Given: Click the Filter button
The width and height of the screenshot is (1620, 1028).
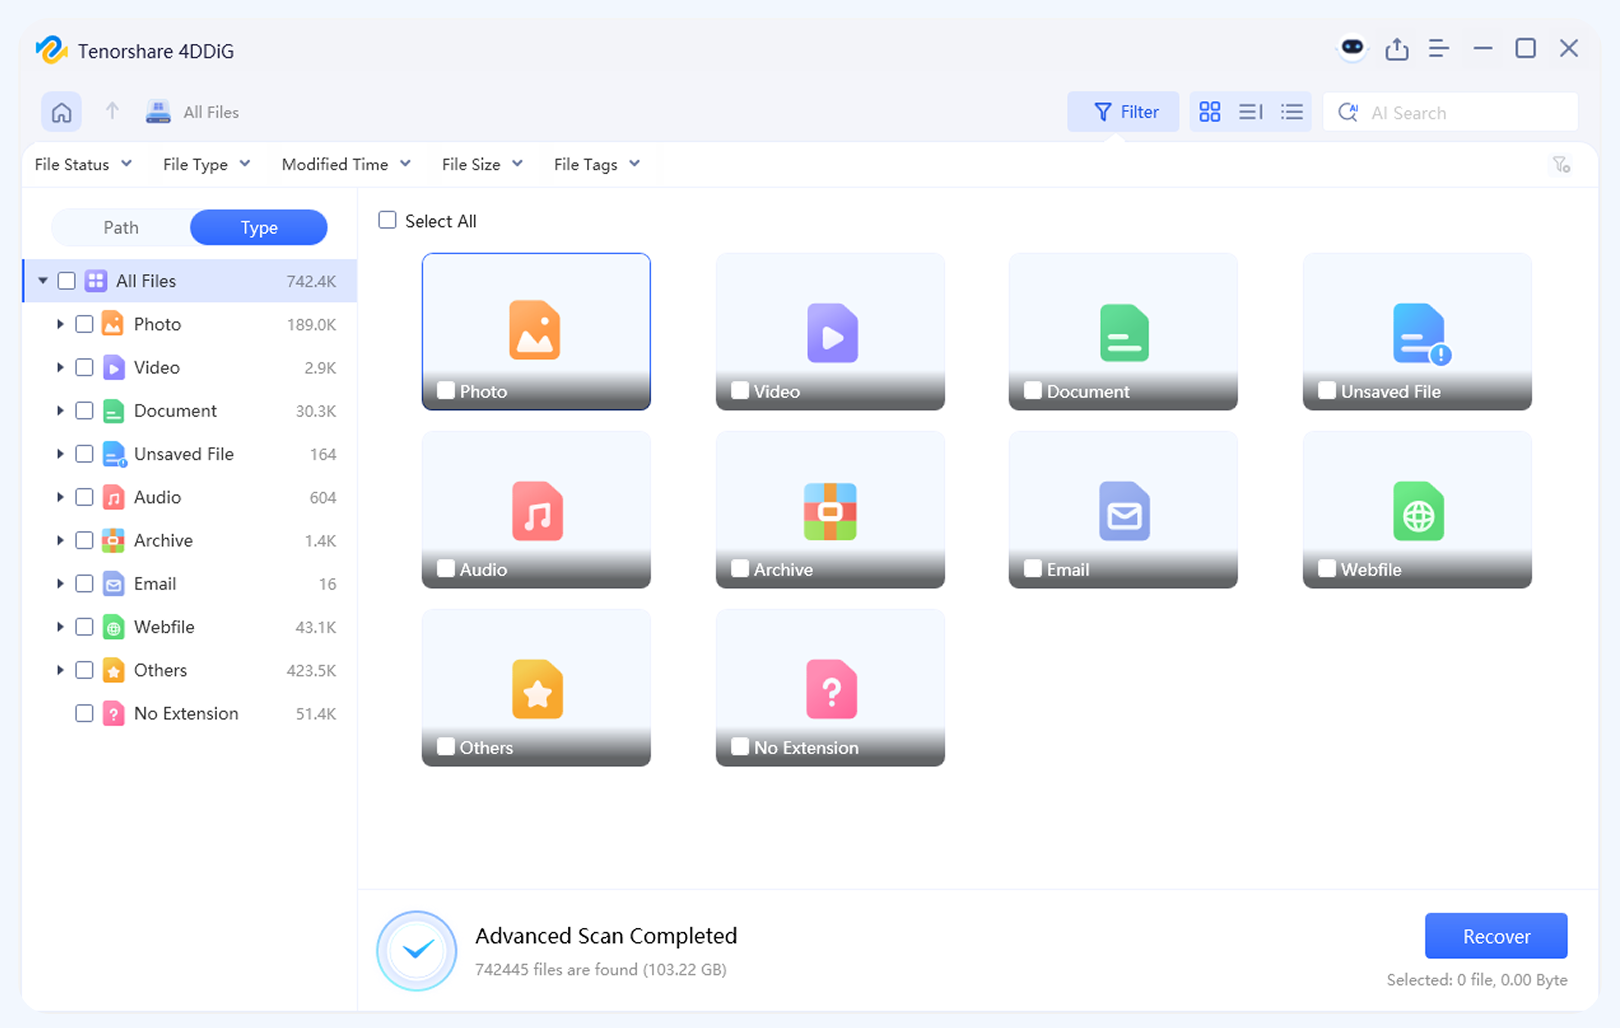Looking at the screenshot, I should [1126, 112].
